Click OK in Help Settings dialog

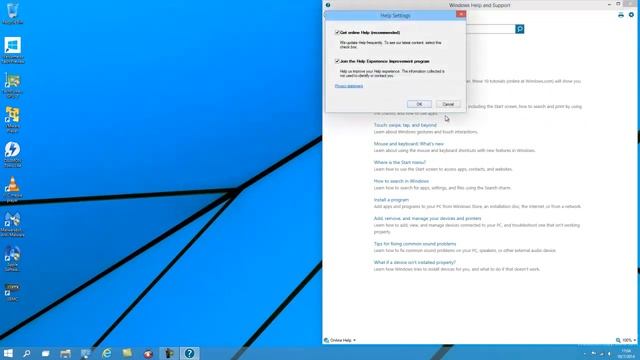pos(419,104)
